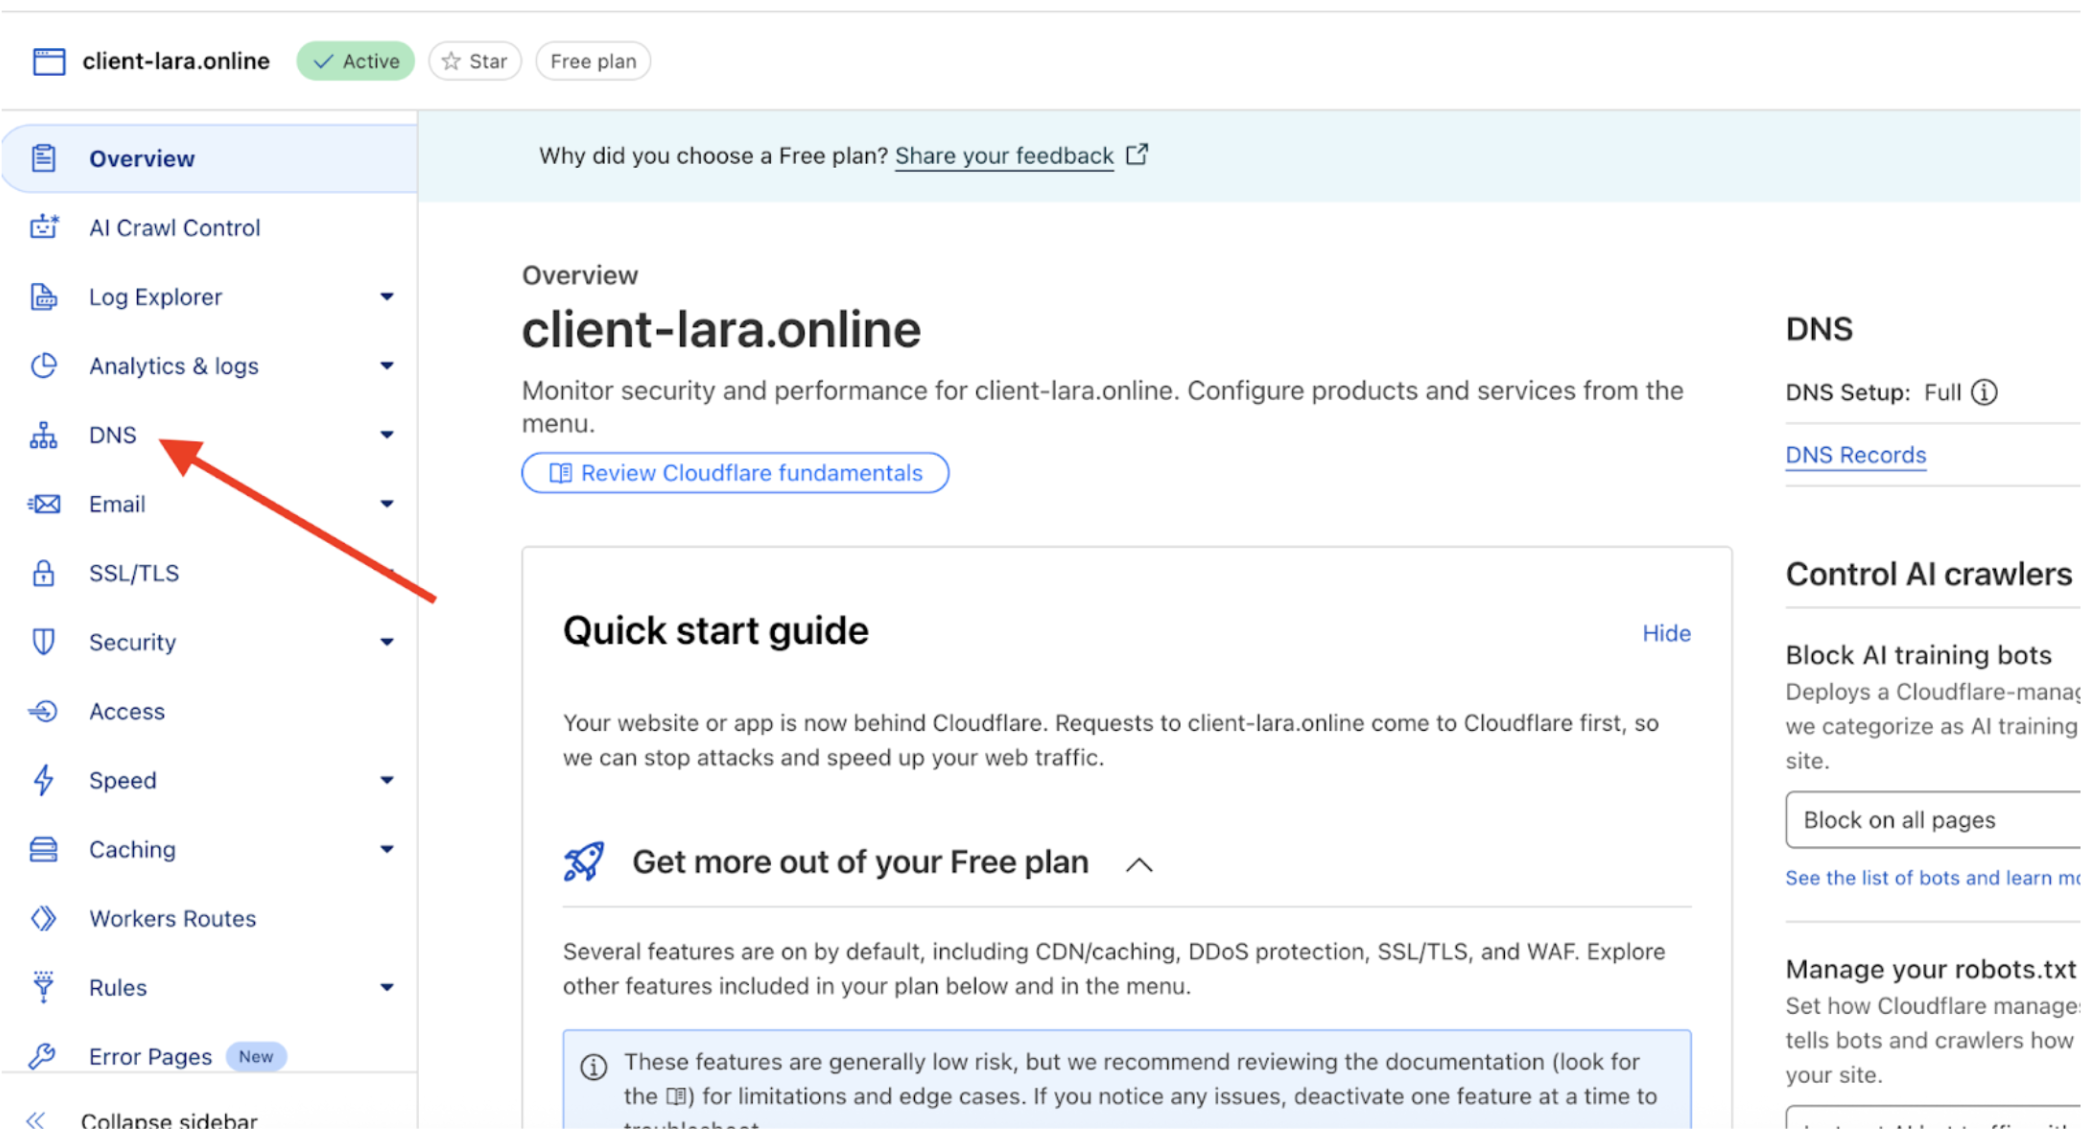Click the Email envelope icon in sidebar
This screenshot has height=1132, width=2082.
click(43, 504)
